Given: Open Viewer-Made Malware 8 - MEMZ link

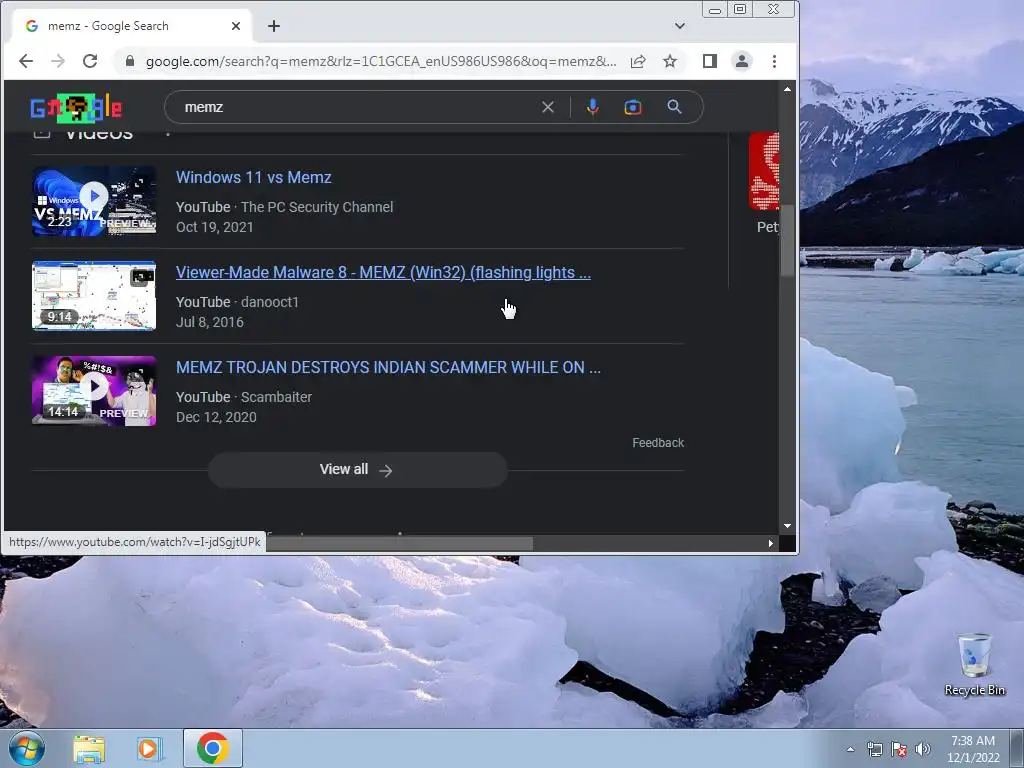Looking at the screenshot, I should [383, 272].
